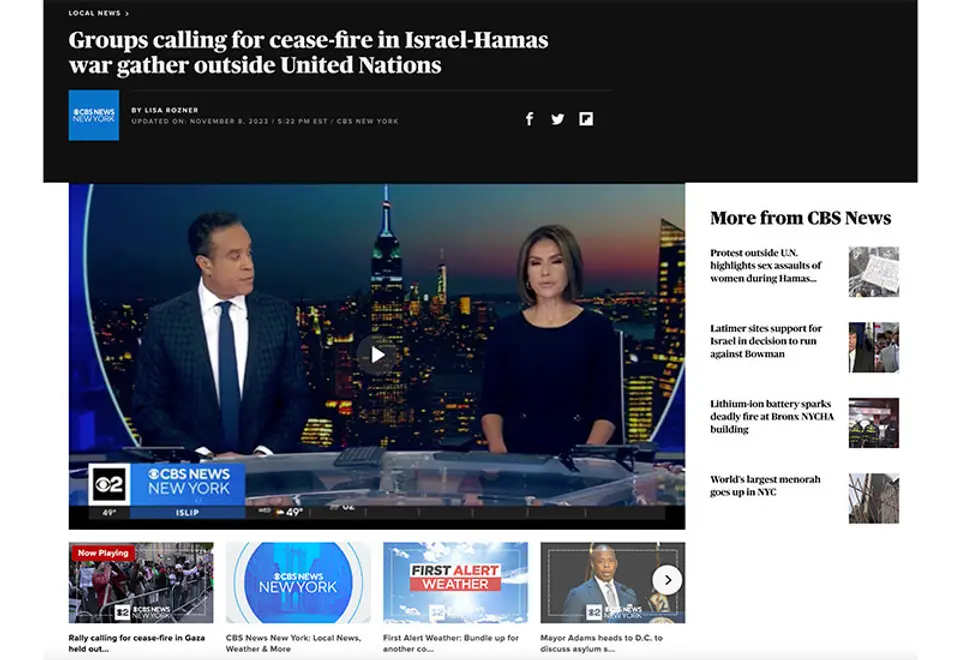Select thumbnail for U.N. protest story
Image resolution: width=960 pixels, height=660 pixels.
[x=874, y=272]
